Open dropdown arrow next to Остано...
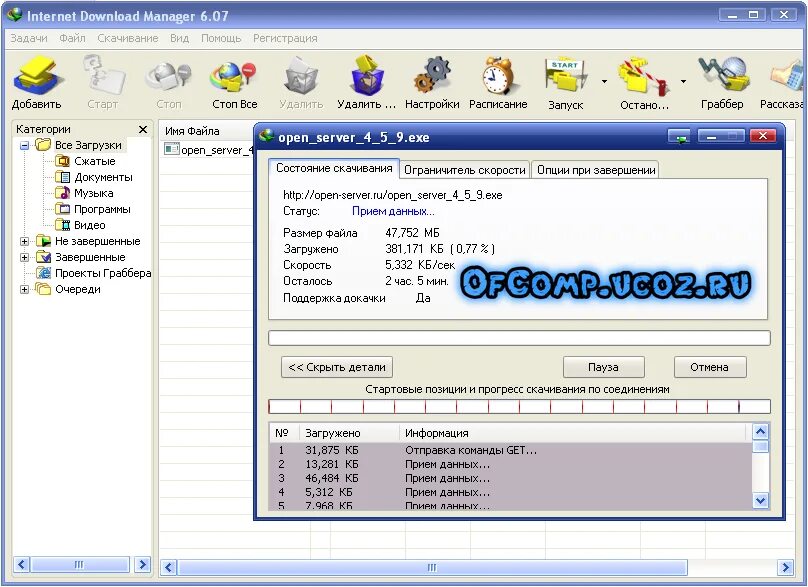 pyautogui.click(x=683, y=81)
